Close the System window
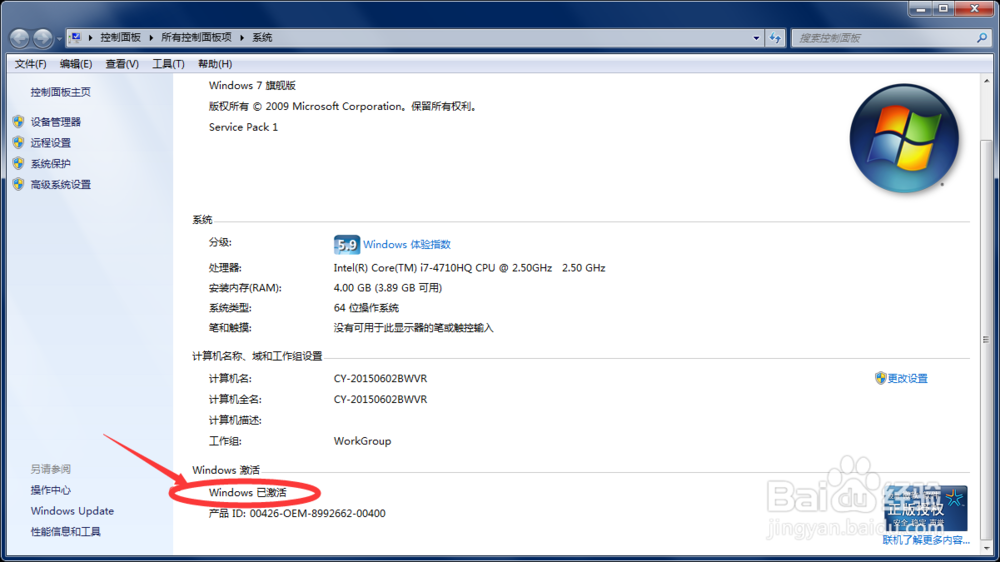This screenshot has height=562, width=1000. [974, 9]
